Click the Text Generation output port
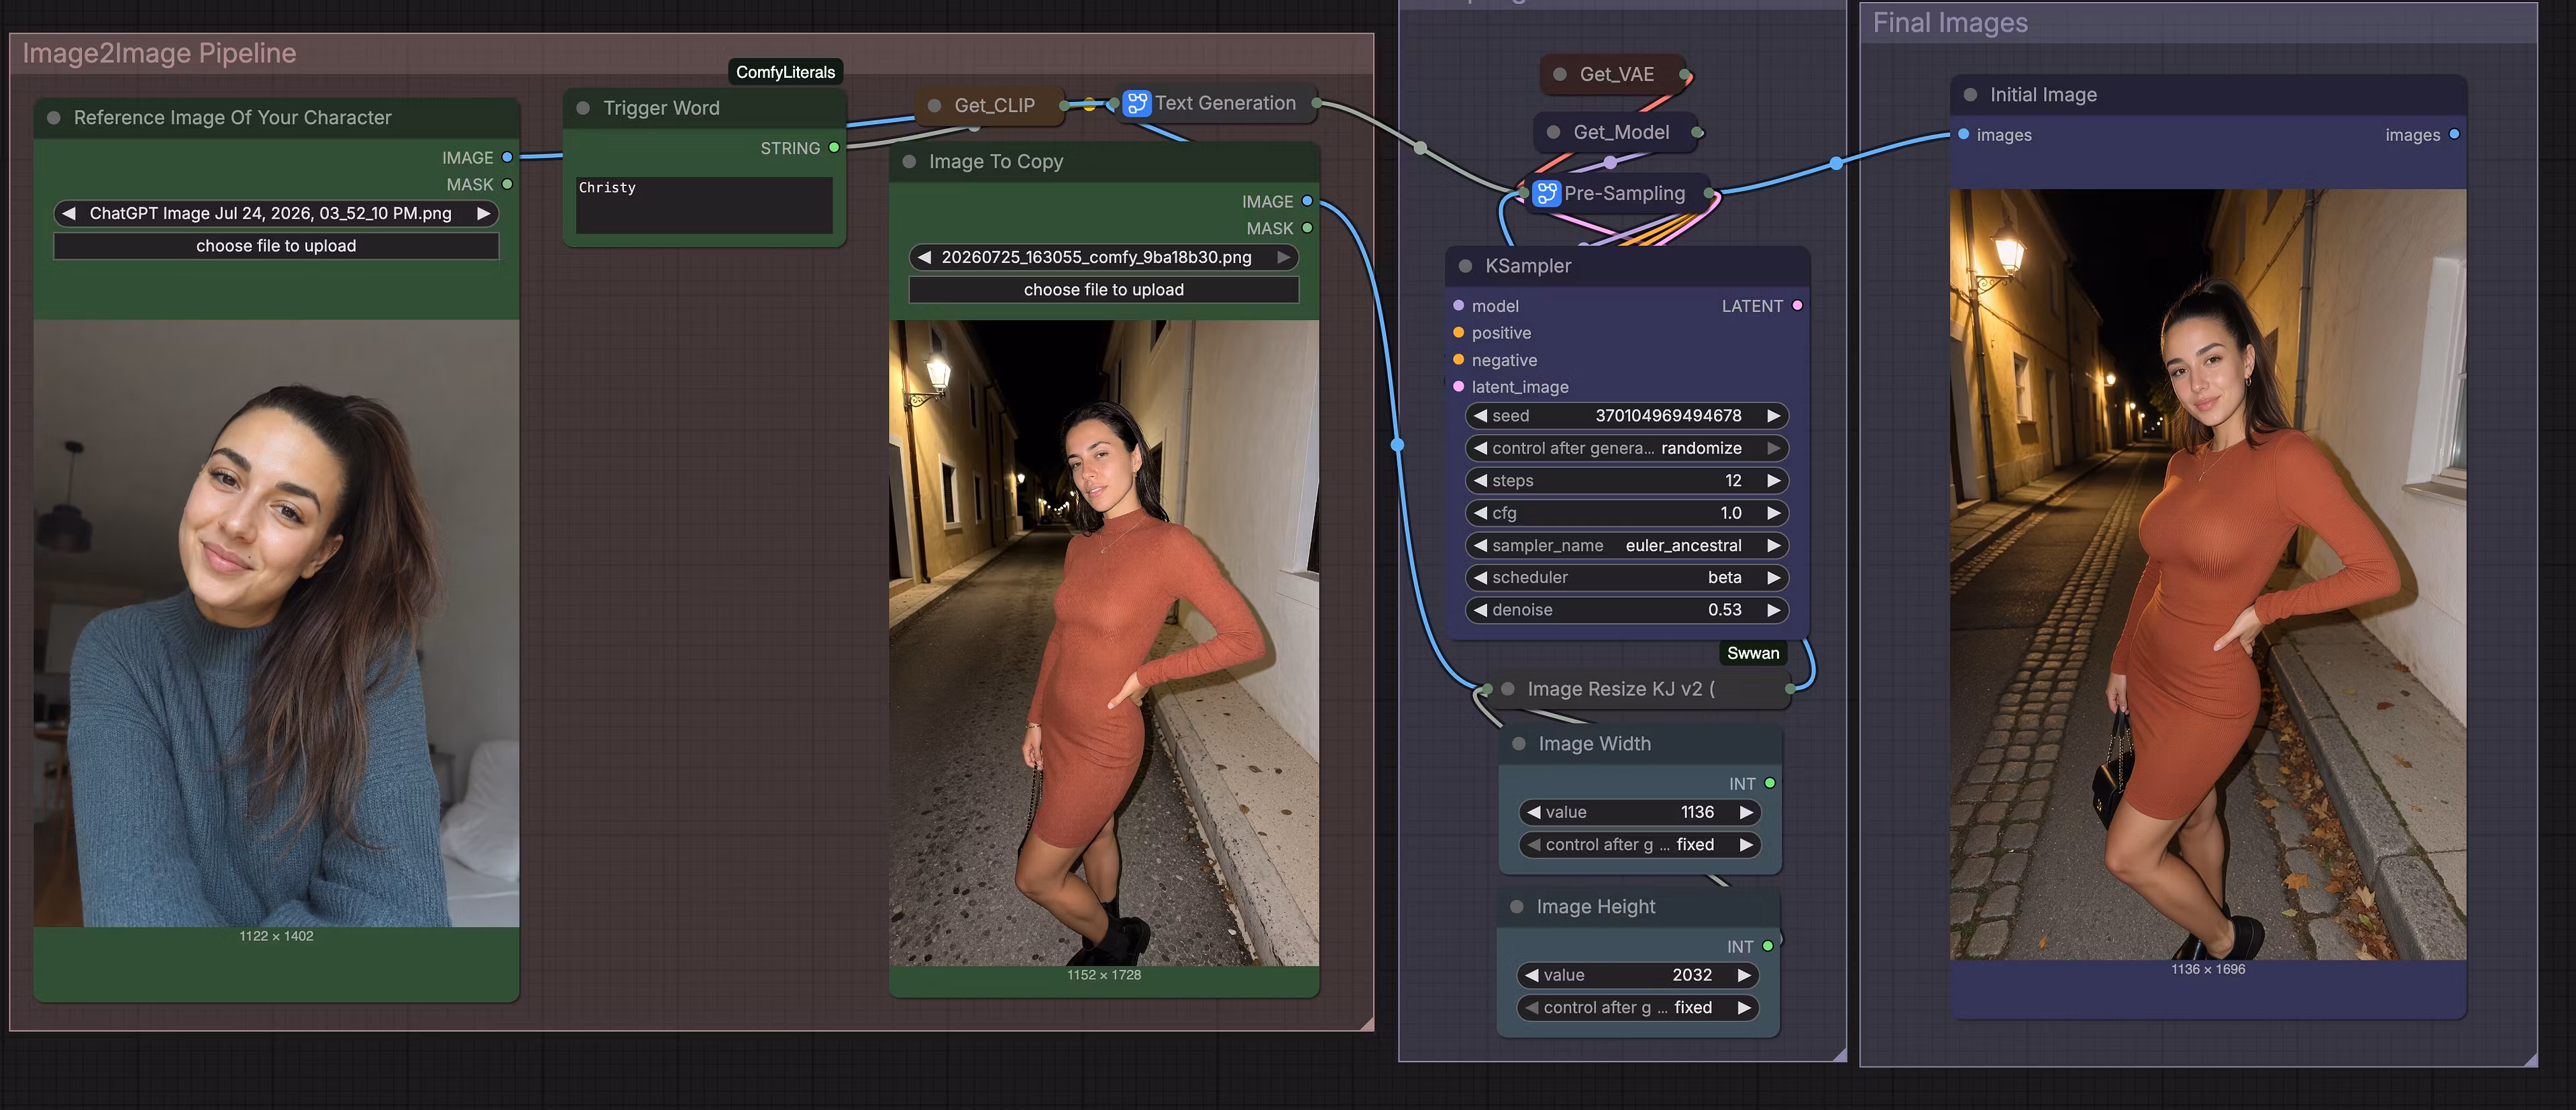This screenshot has width=2576, height=1110. 1316,102
